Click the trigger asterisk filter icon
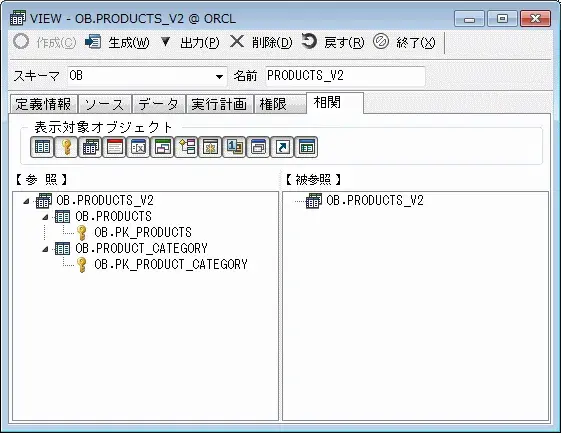This screenshot has width=561, height=433. click(210, 147)
